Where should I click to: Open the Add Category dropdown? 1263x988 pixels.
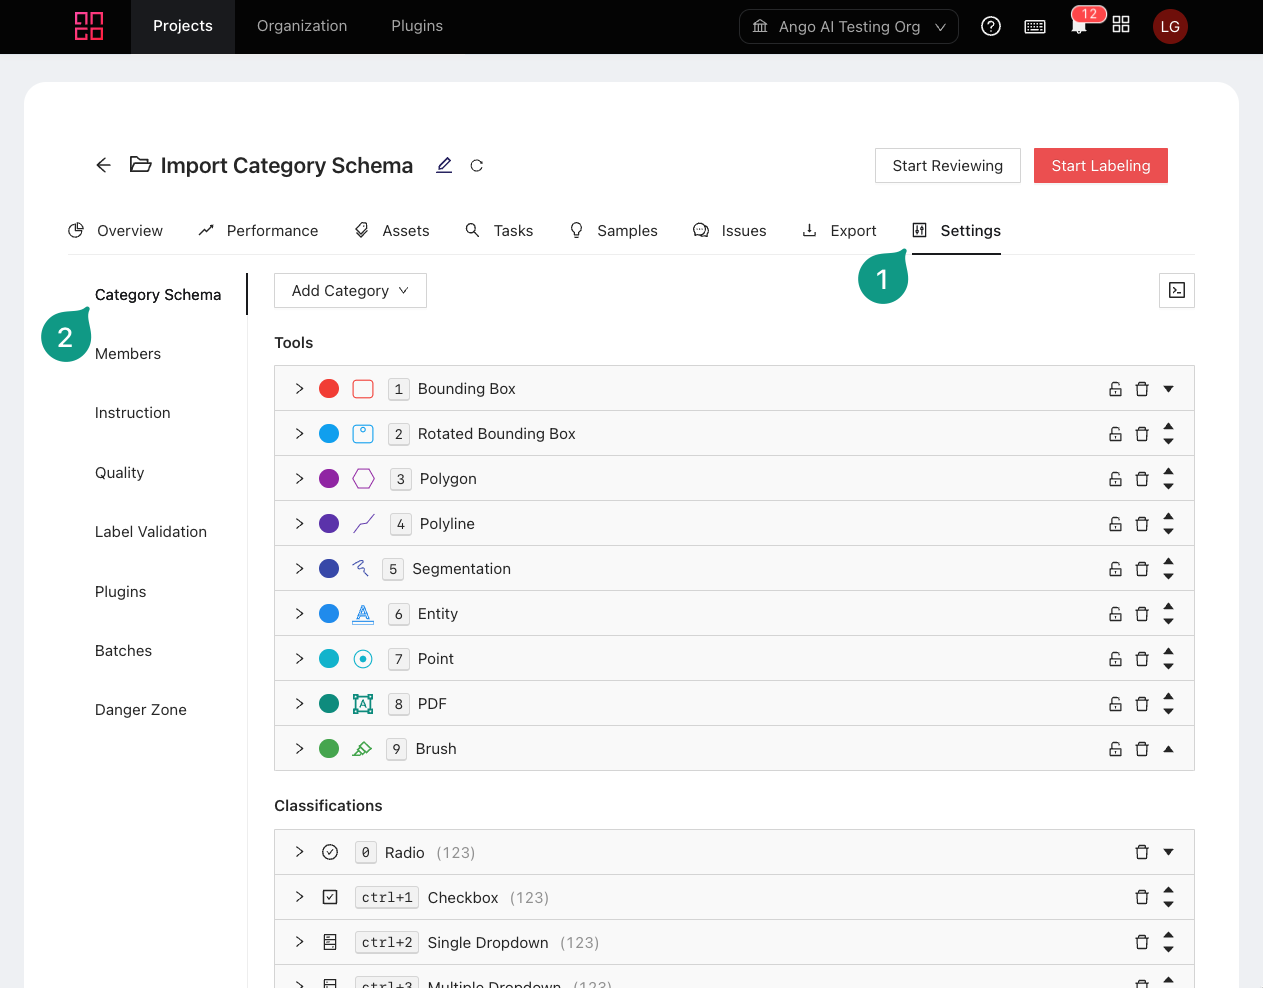coord(350,291)
